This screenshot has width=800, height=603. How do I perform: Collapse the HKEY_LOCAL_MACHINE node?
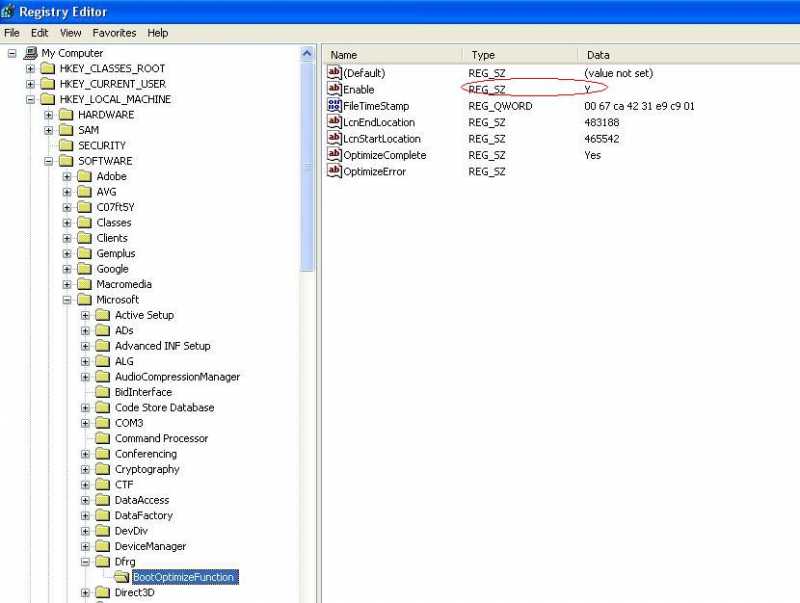tap(30, 99)
